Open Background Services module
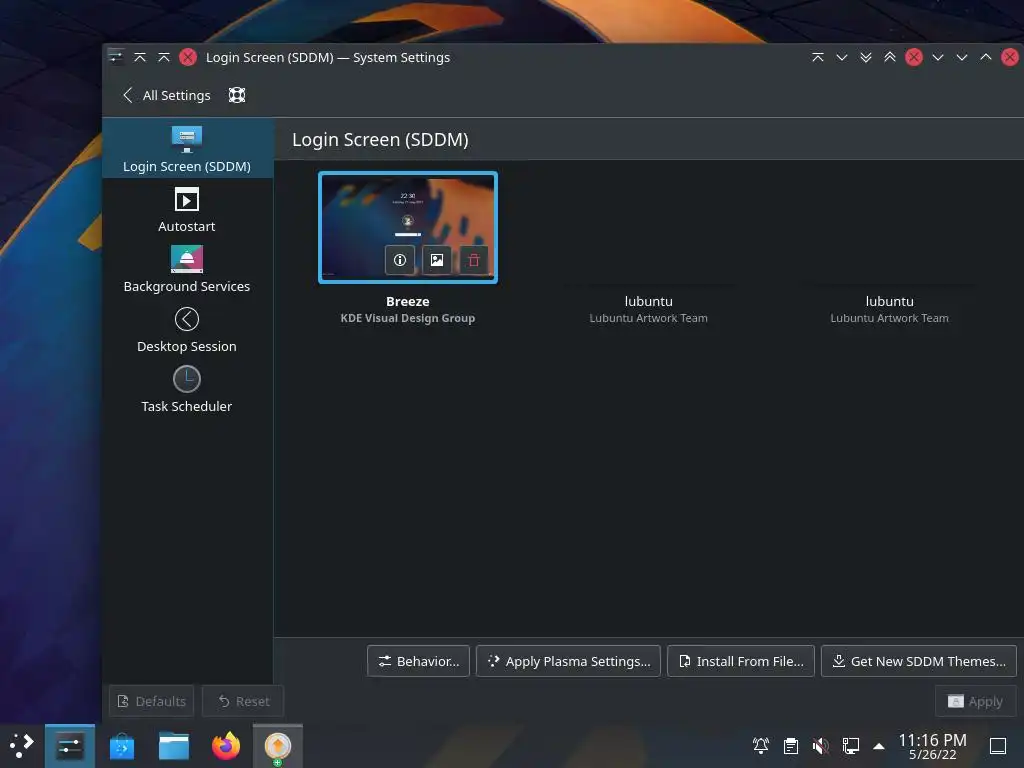The height and width of the screenshot is (768, 1024). click(187, 270)
